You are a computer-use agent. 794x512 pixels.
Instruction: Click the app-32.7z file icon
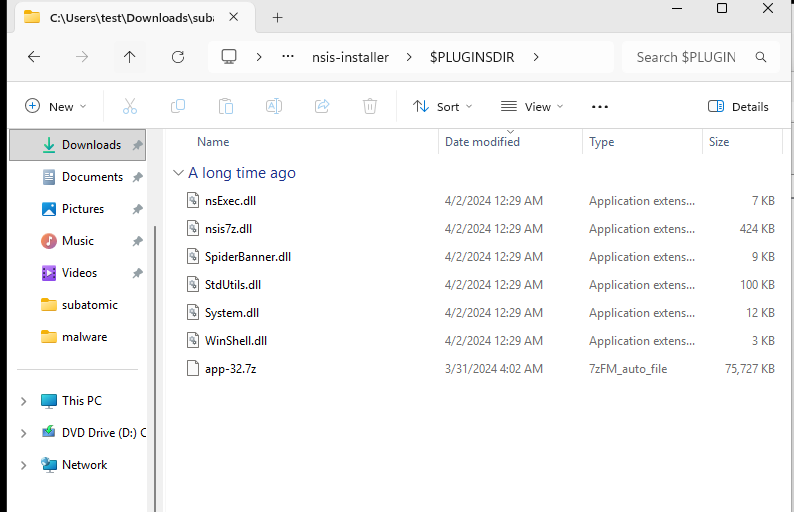[x=193, y=368]
